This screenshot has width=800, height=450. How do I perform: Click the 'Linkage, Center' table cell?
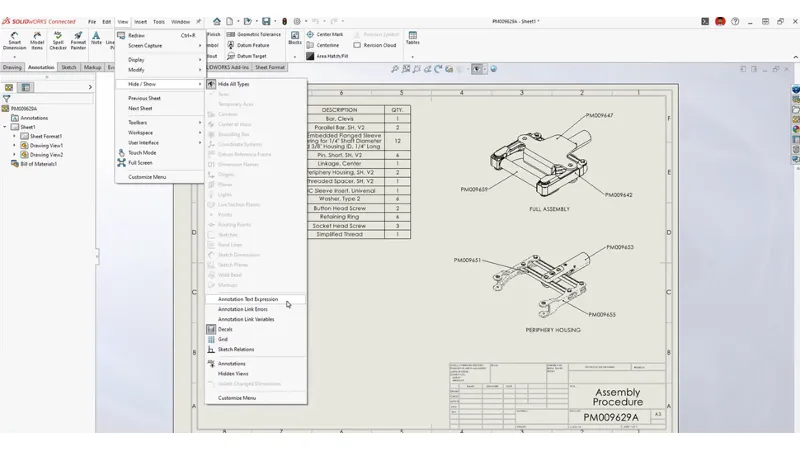(x=339, y=164)
